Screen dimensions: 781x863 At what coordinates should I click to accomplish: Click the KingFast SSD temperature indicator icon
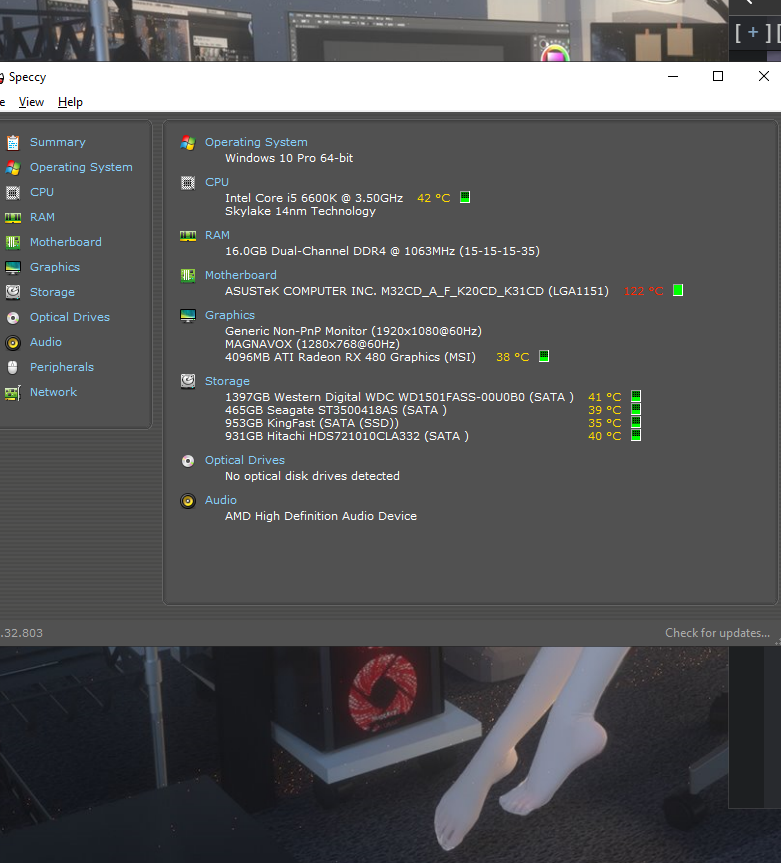pyautogui.click(x=636, y=422)
